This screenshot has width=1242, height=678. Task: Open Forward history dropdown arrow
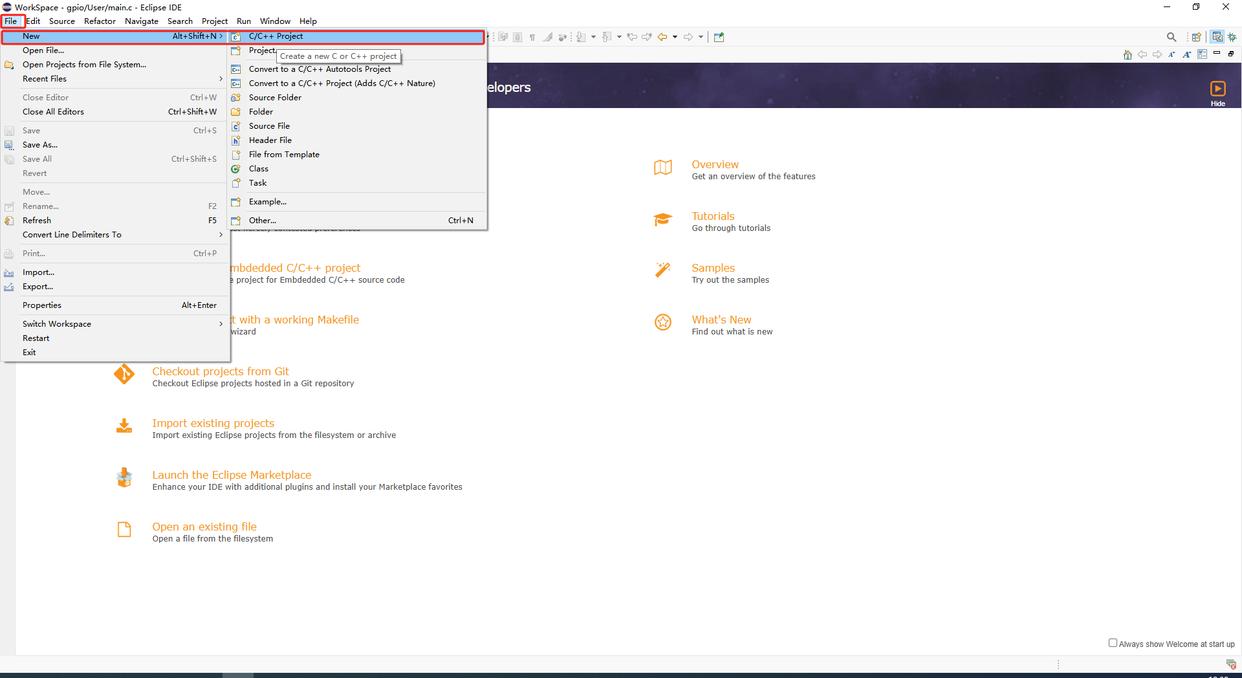click(x=701, y=37)
